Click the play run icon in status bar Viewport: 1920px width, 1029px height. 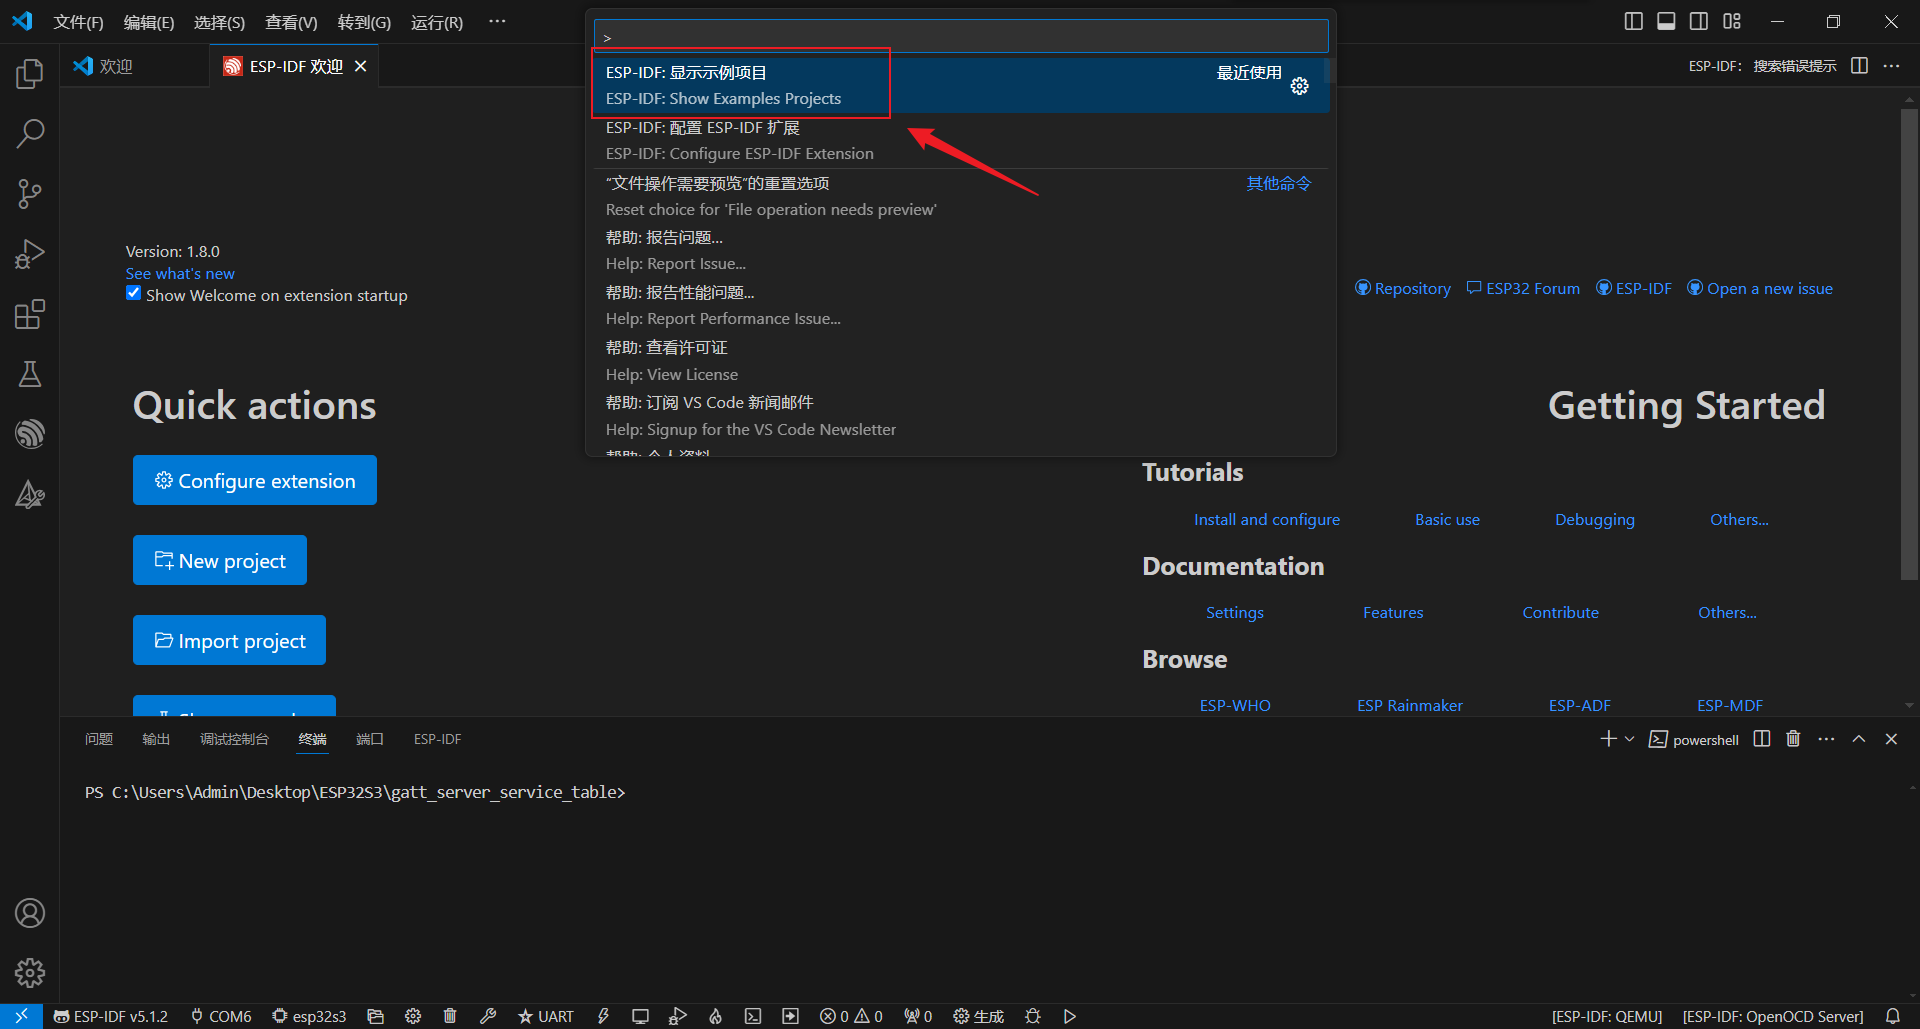pyautogui.click(x=1070, y=1016)
